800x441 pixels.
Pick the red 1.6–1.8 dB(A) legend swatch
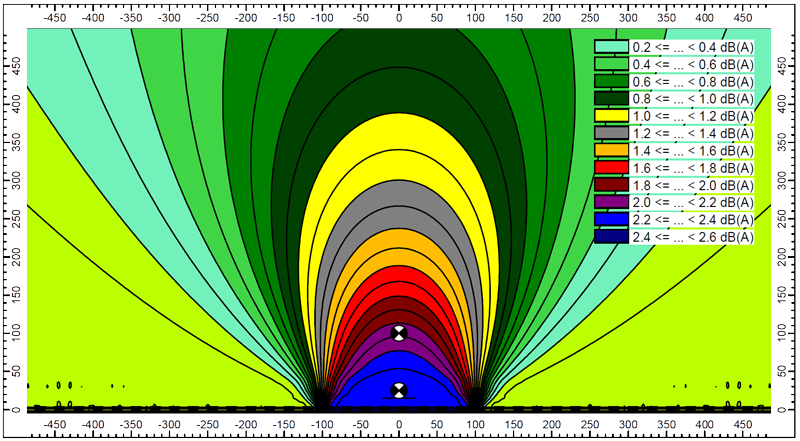(610, 167)
